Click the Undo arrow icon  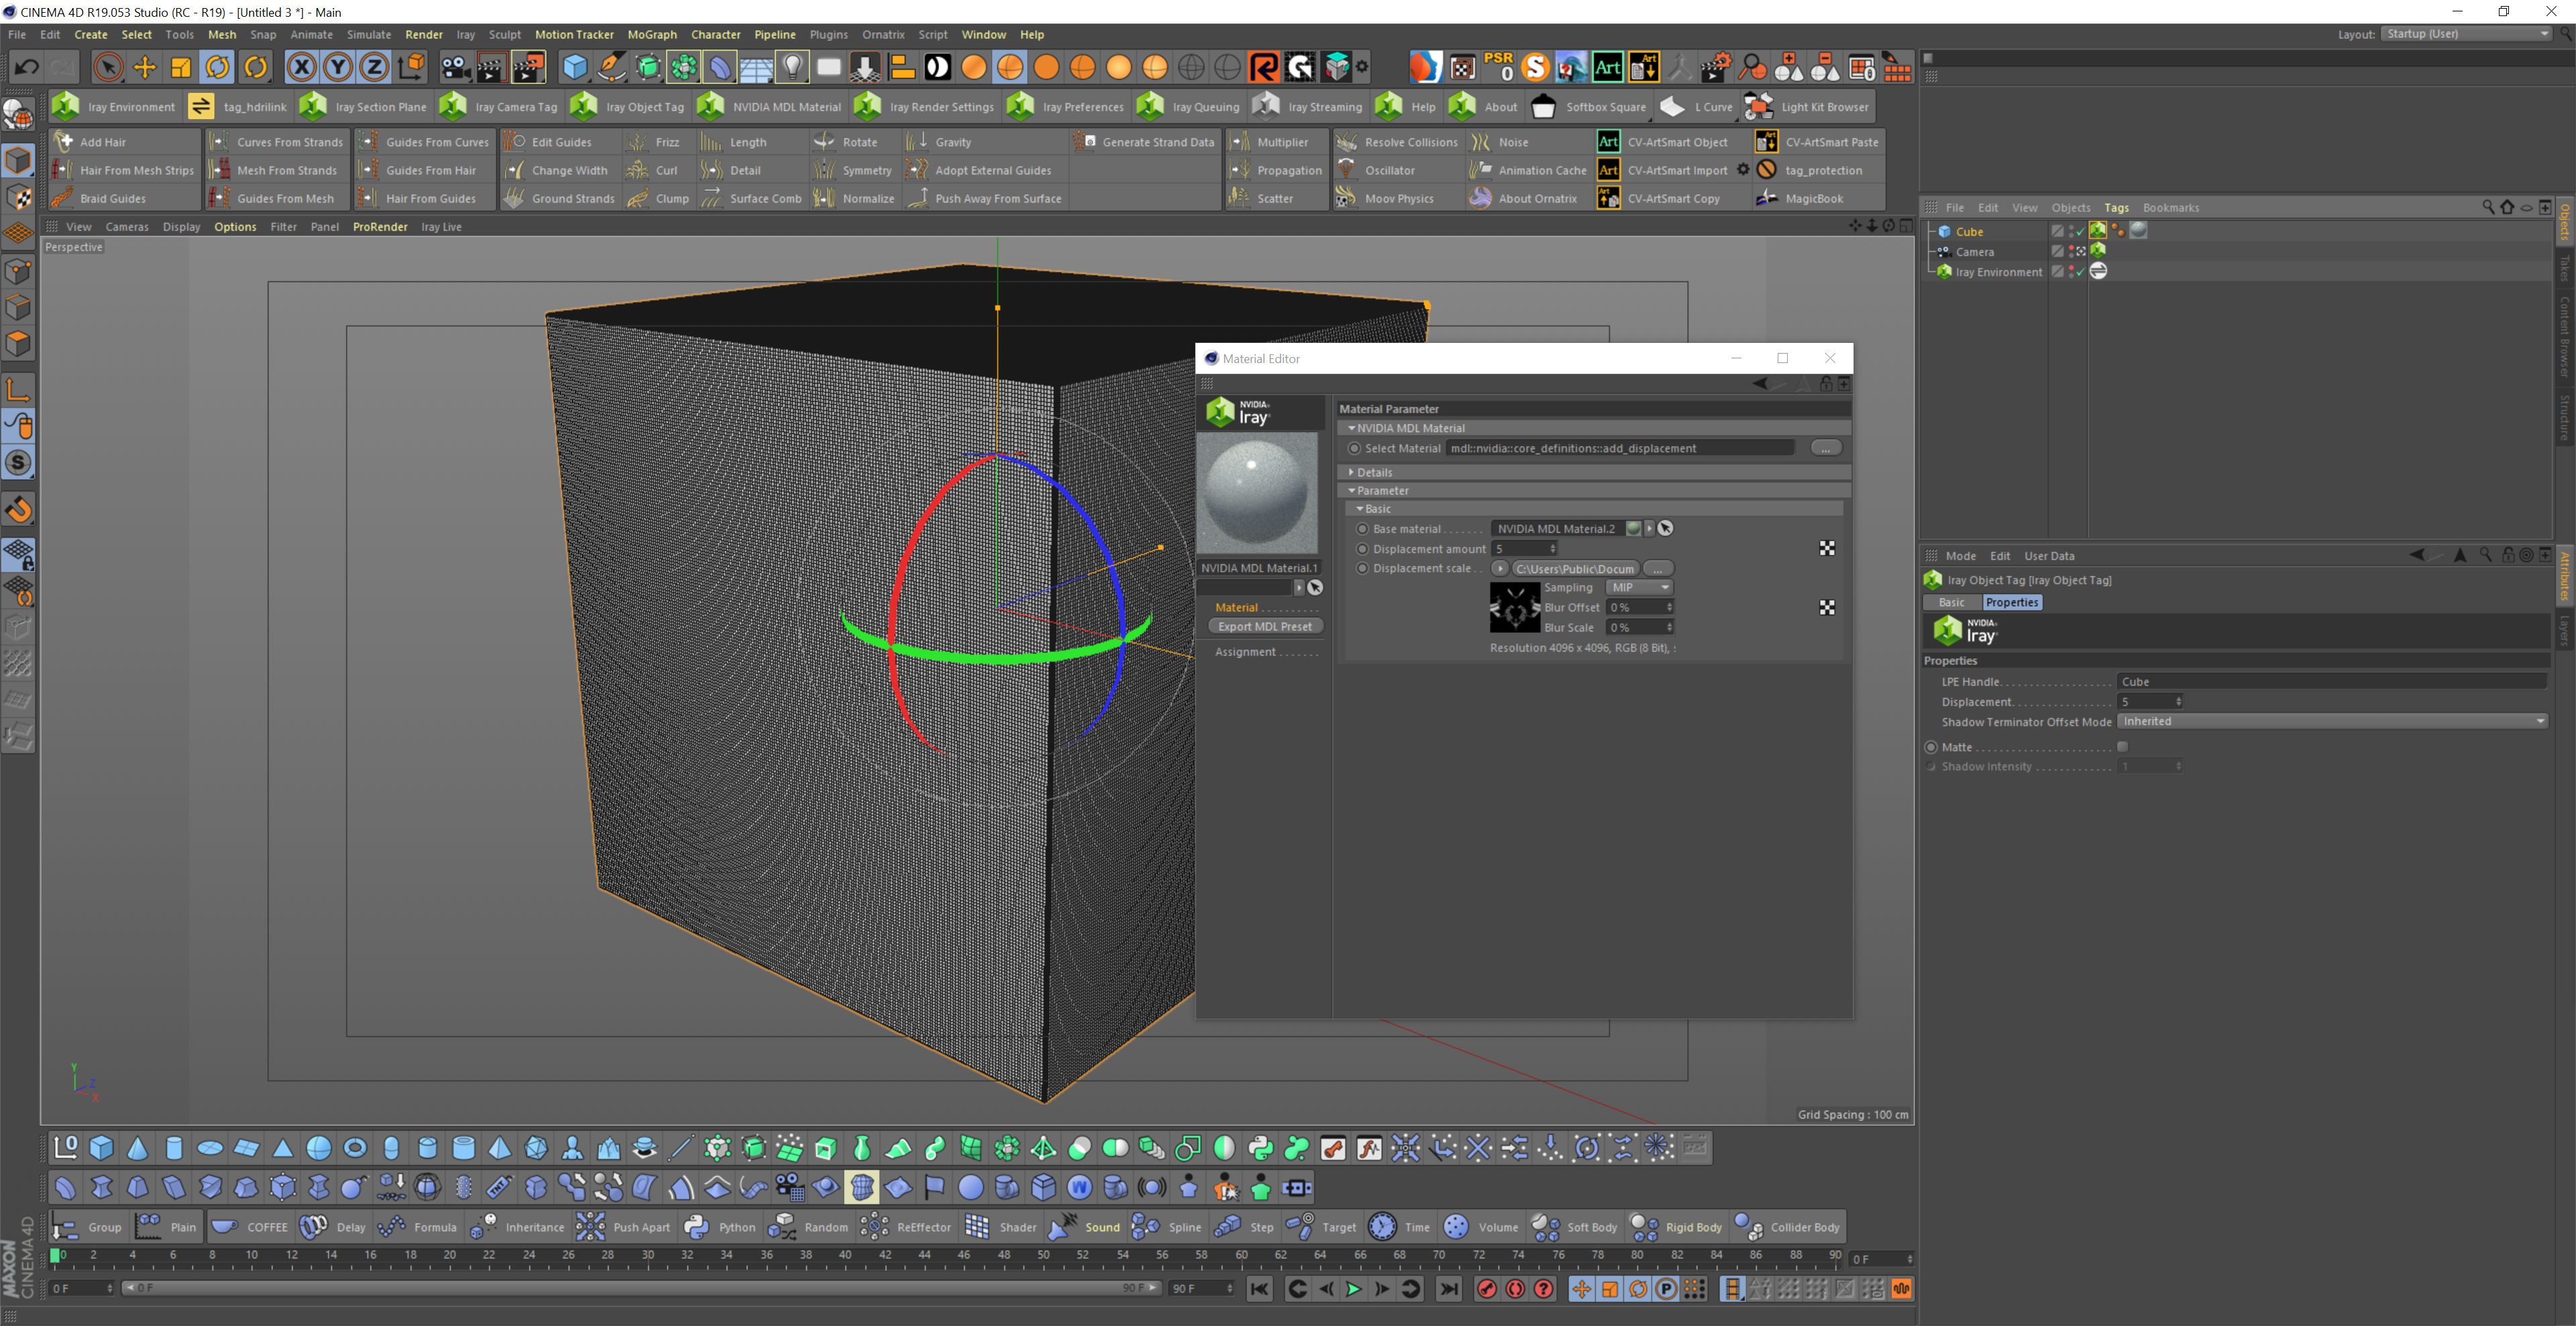pos(26,67)
